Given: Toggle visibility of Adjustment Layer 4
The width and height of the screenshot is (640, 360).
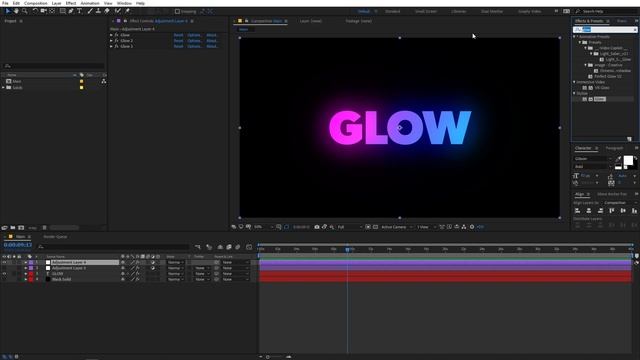Looking at the screenshot, I should tap(4, 262).
